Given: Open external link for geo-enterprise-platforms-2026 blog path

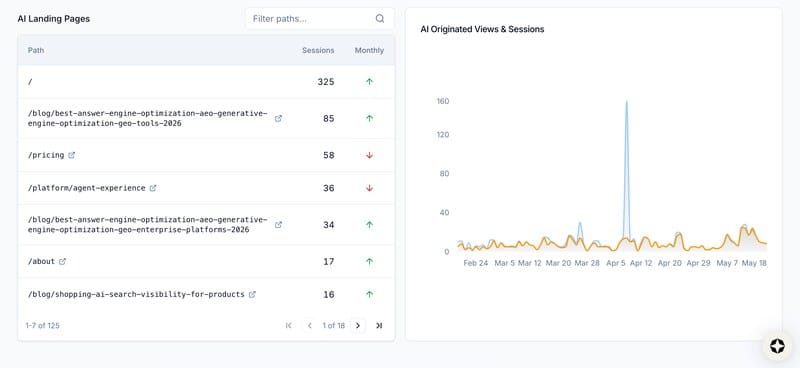Looking at the screenshot, I should (278, 225).
